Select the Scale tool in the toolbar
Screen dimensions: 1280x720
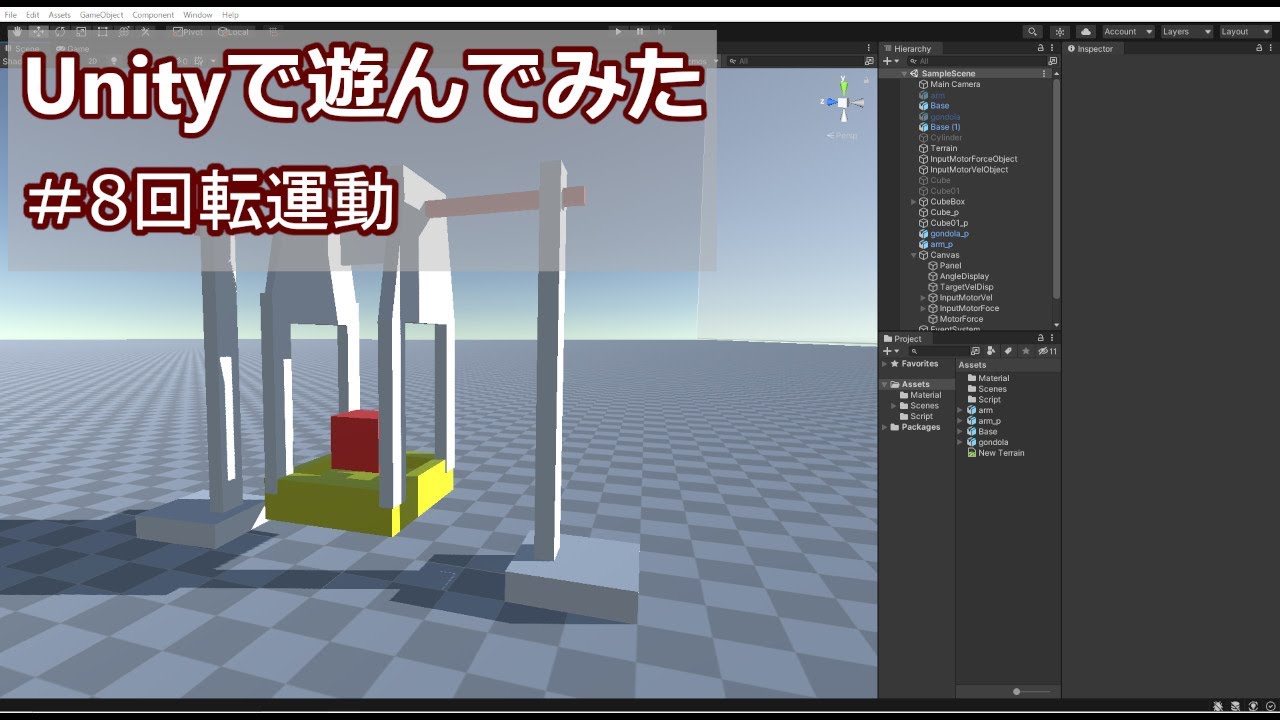[x=81, y=32]
